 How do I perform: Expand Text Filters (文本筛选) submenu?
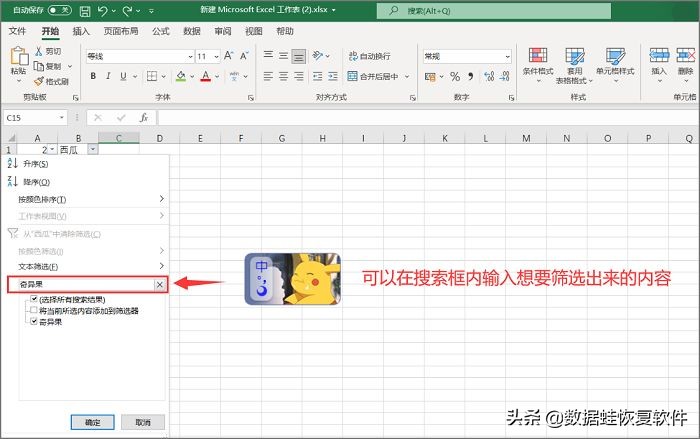point(162,266)
